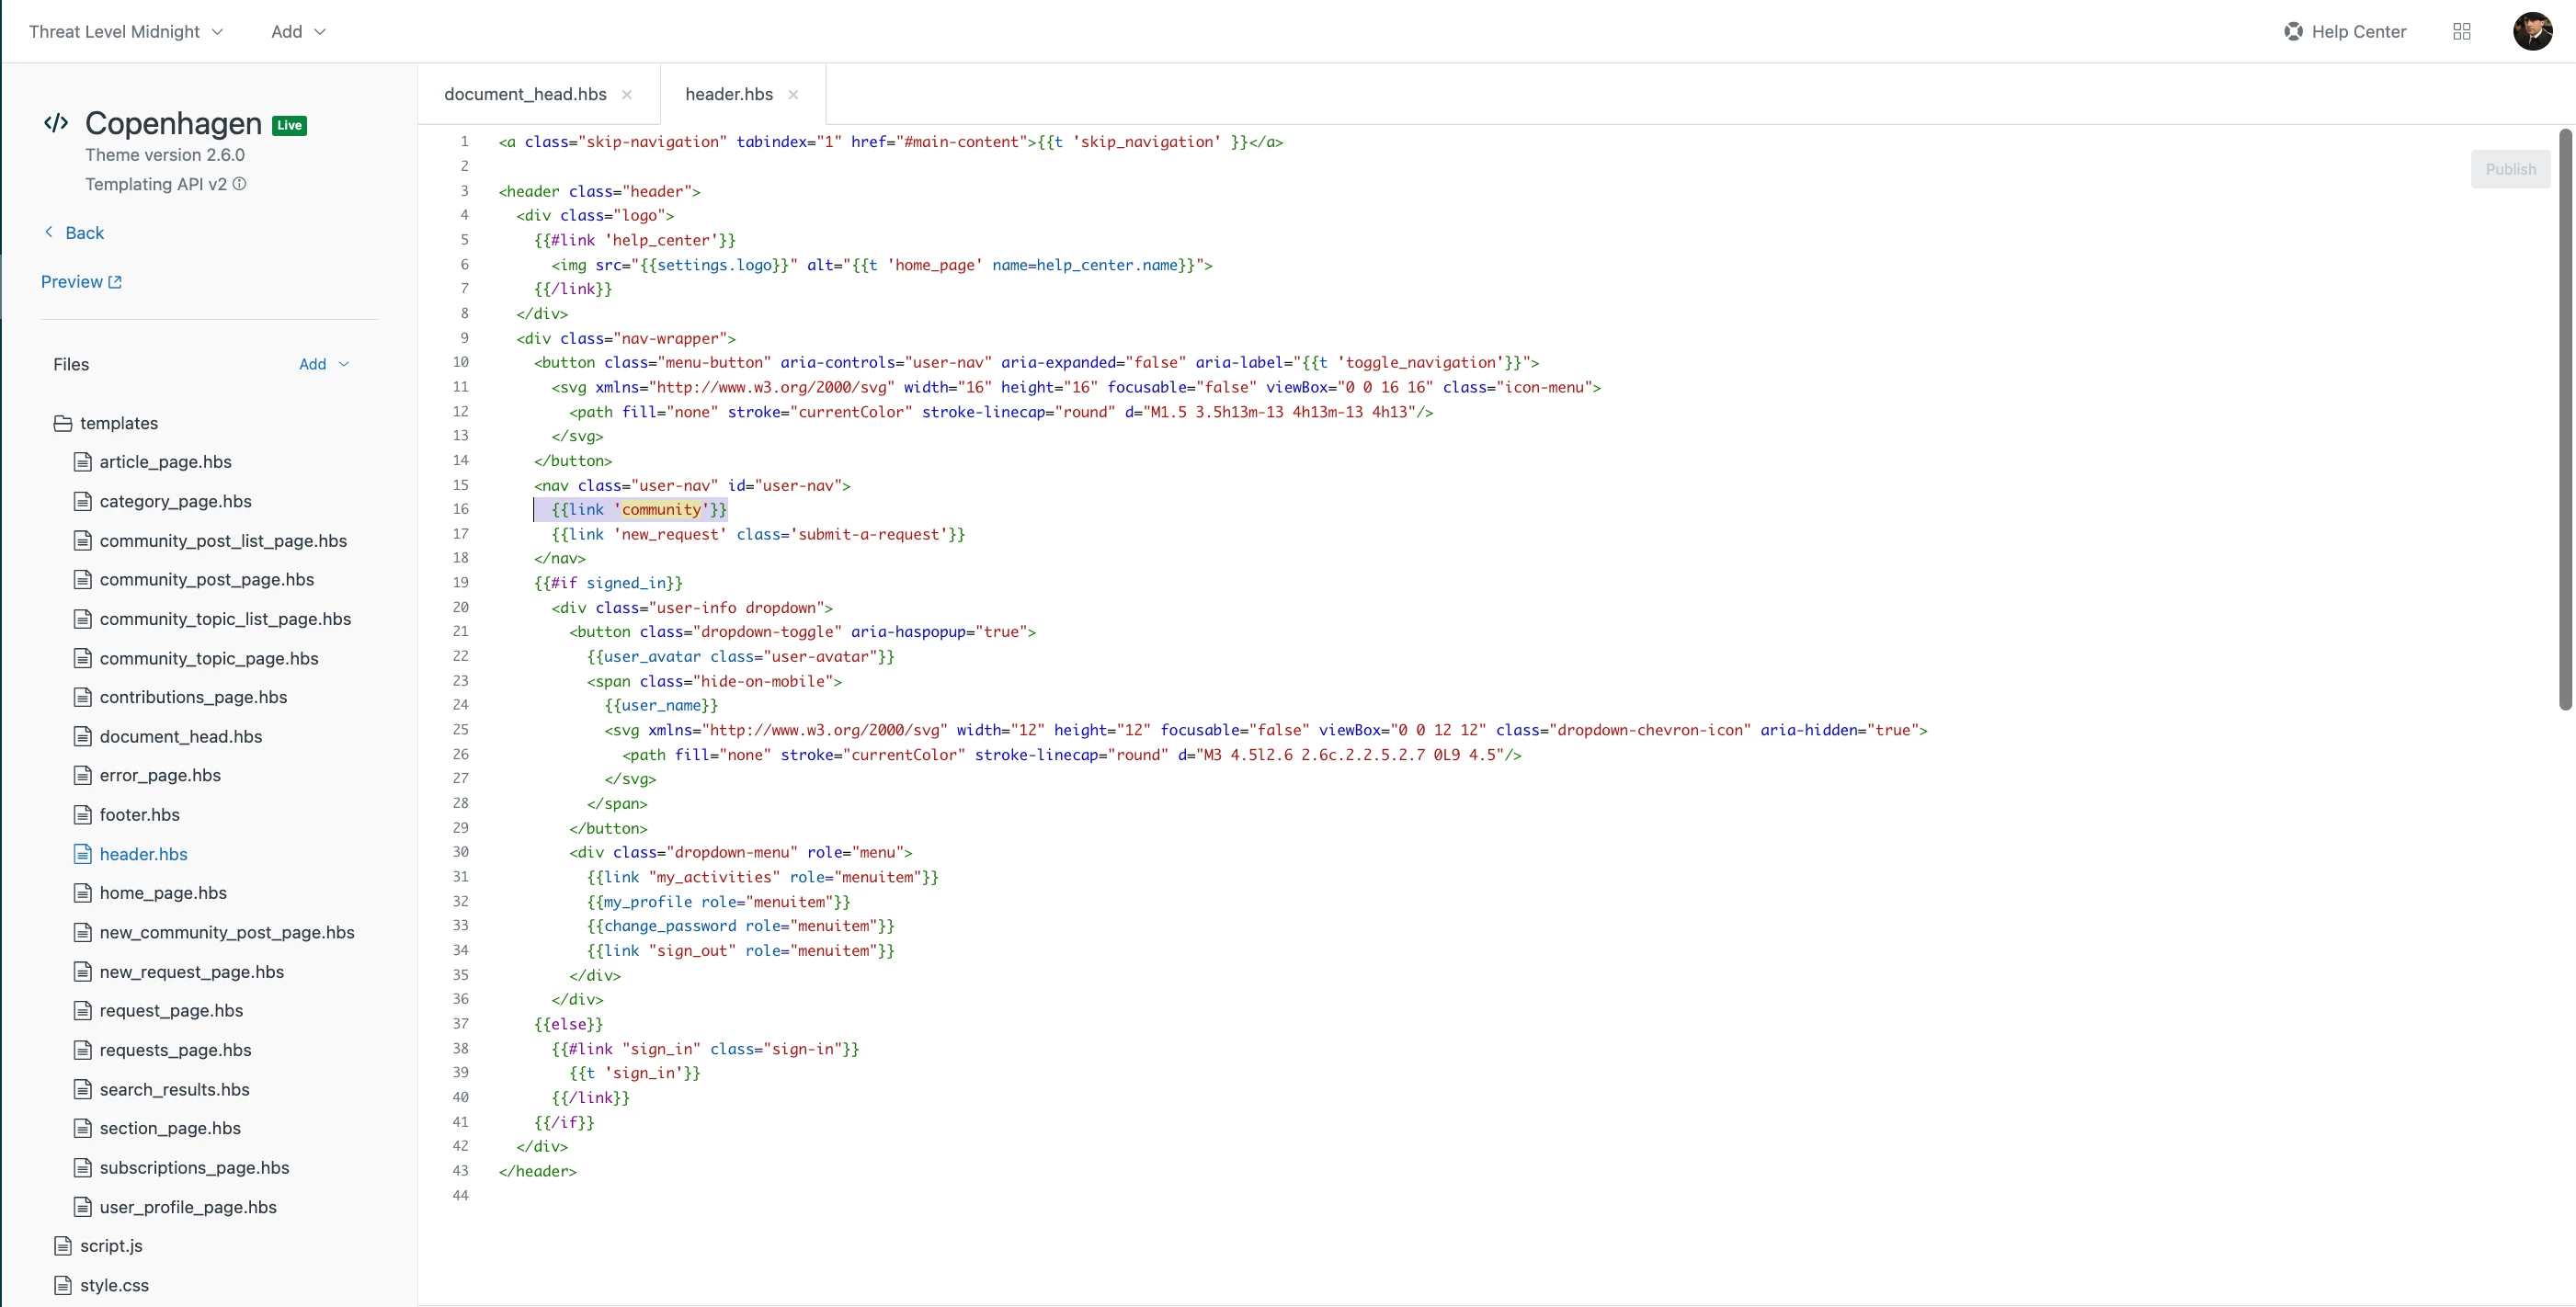Open the Files Add dropdown
The height and width of the screenshot is (1307, 2576).
323,364
